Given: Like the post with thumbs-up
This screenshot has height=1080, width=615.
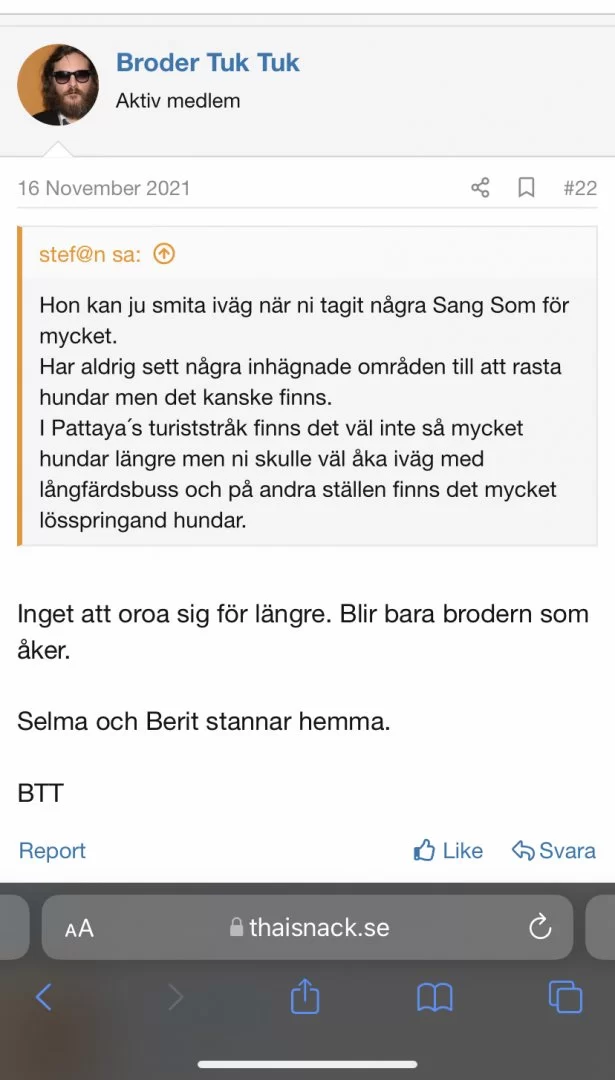Looking at the screenshot, I should point(448,851).
